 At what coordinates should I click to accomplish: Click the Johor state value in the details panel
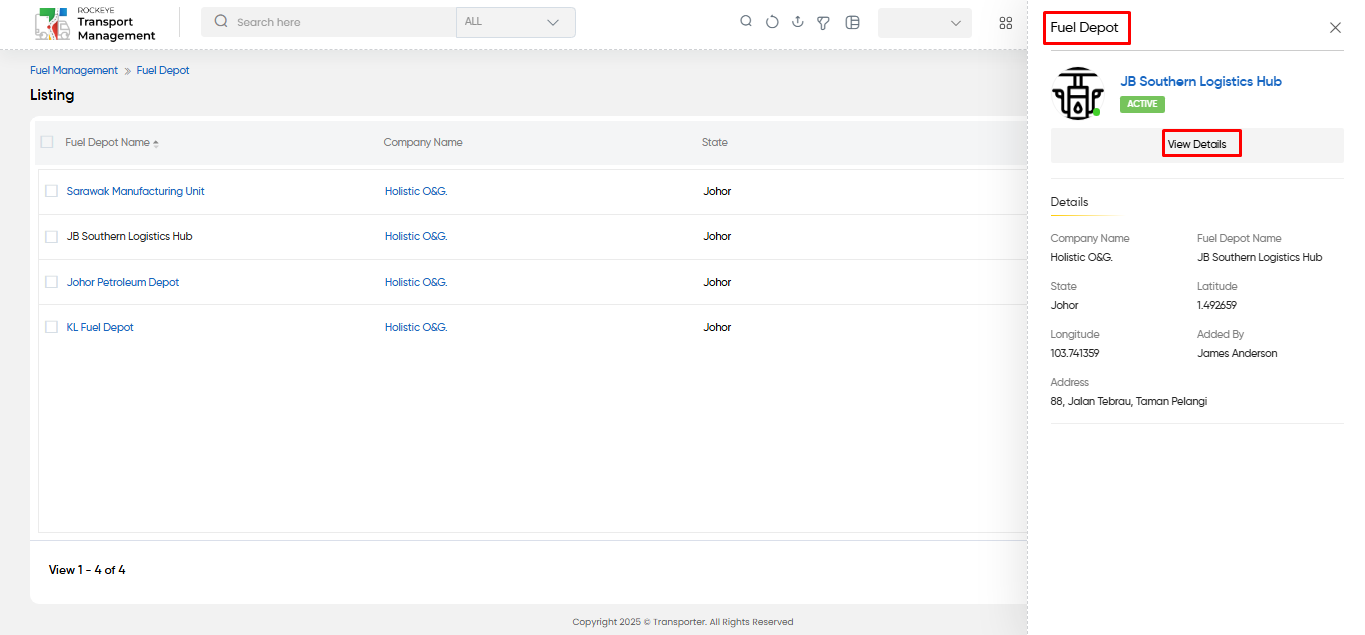(x=1065, y=306)
